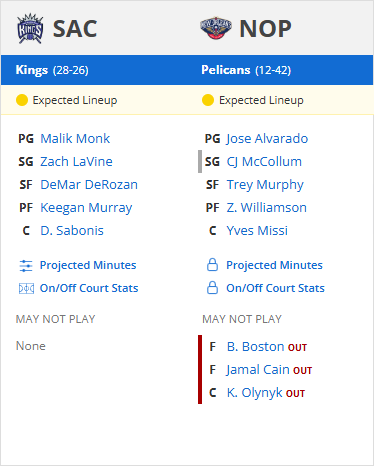Select DeMar DeRozan in the Kings lineup
374x466 pixels.
pos(89,185)
